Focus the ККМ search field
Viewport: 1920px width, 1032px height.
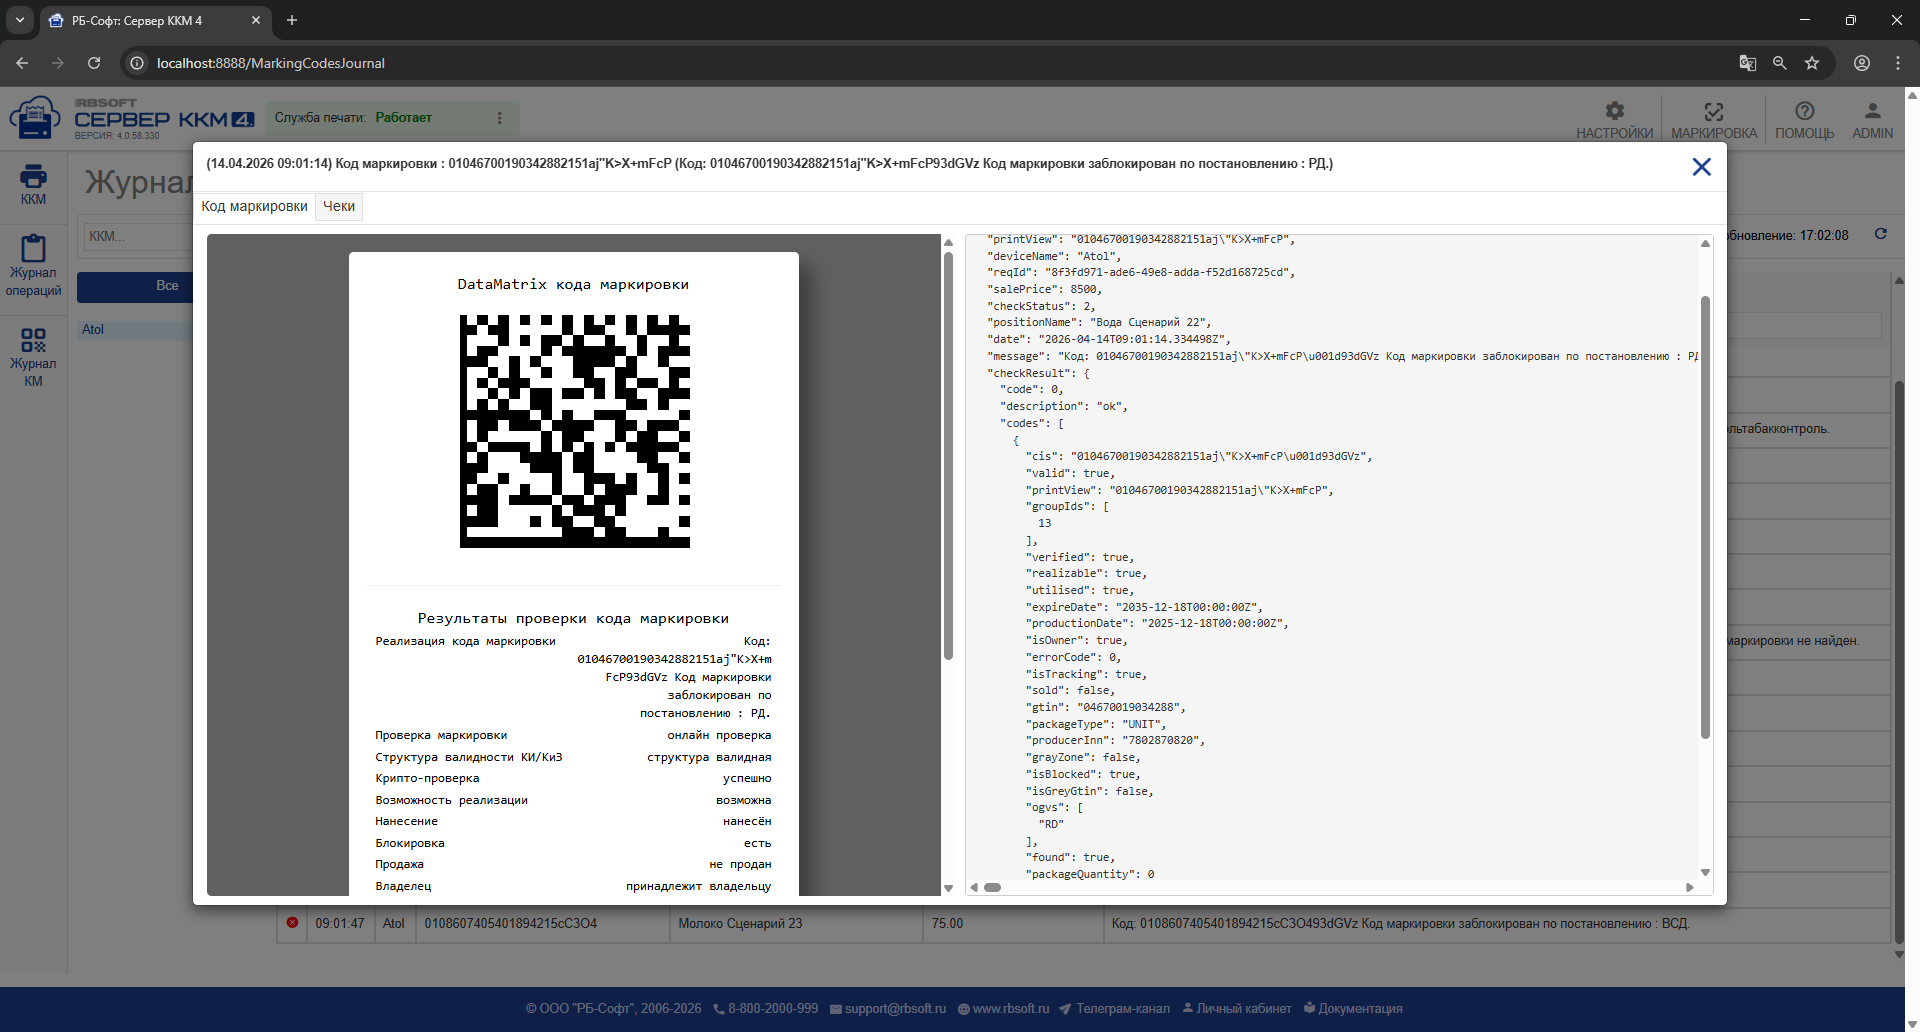pos(138,236)
